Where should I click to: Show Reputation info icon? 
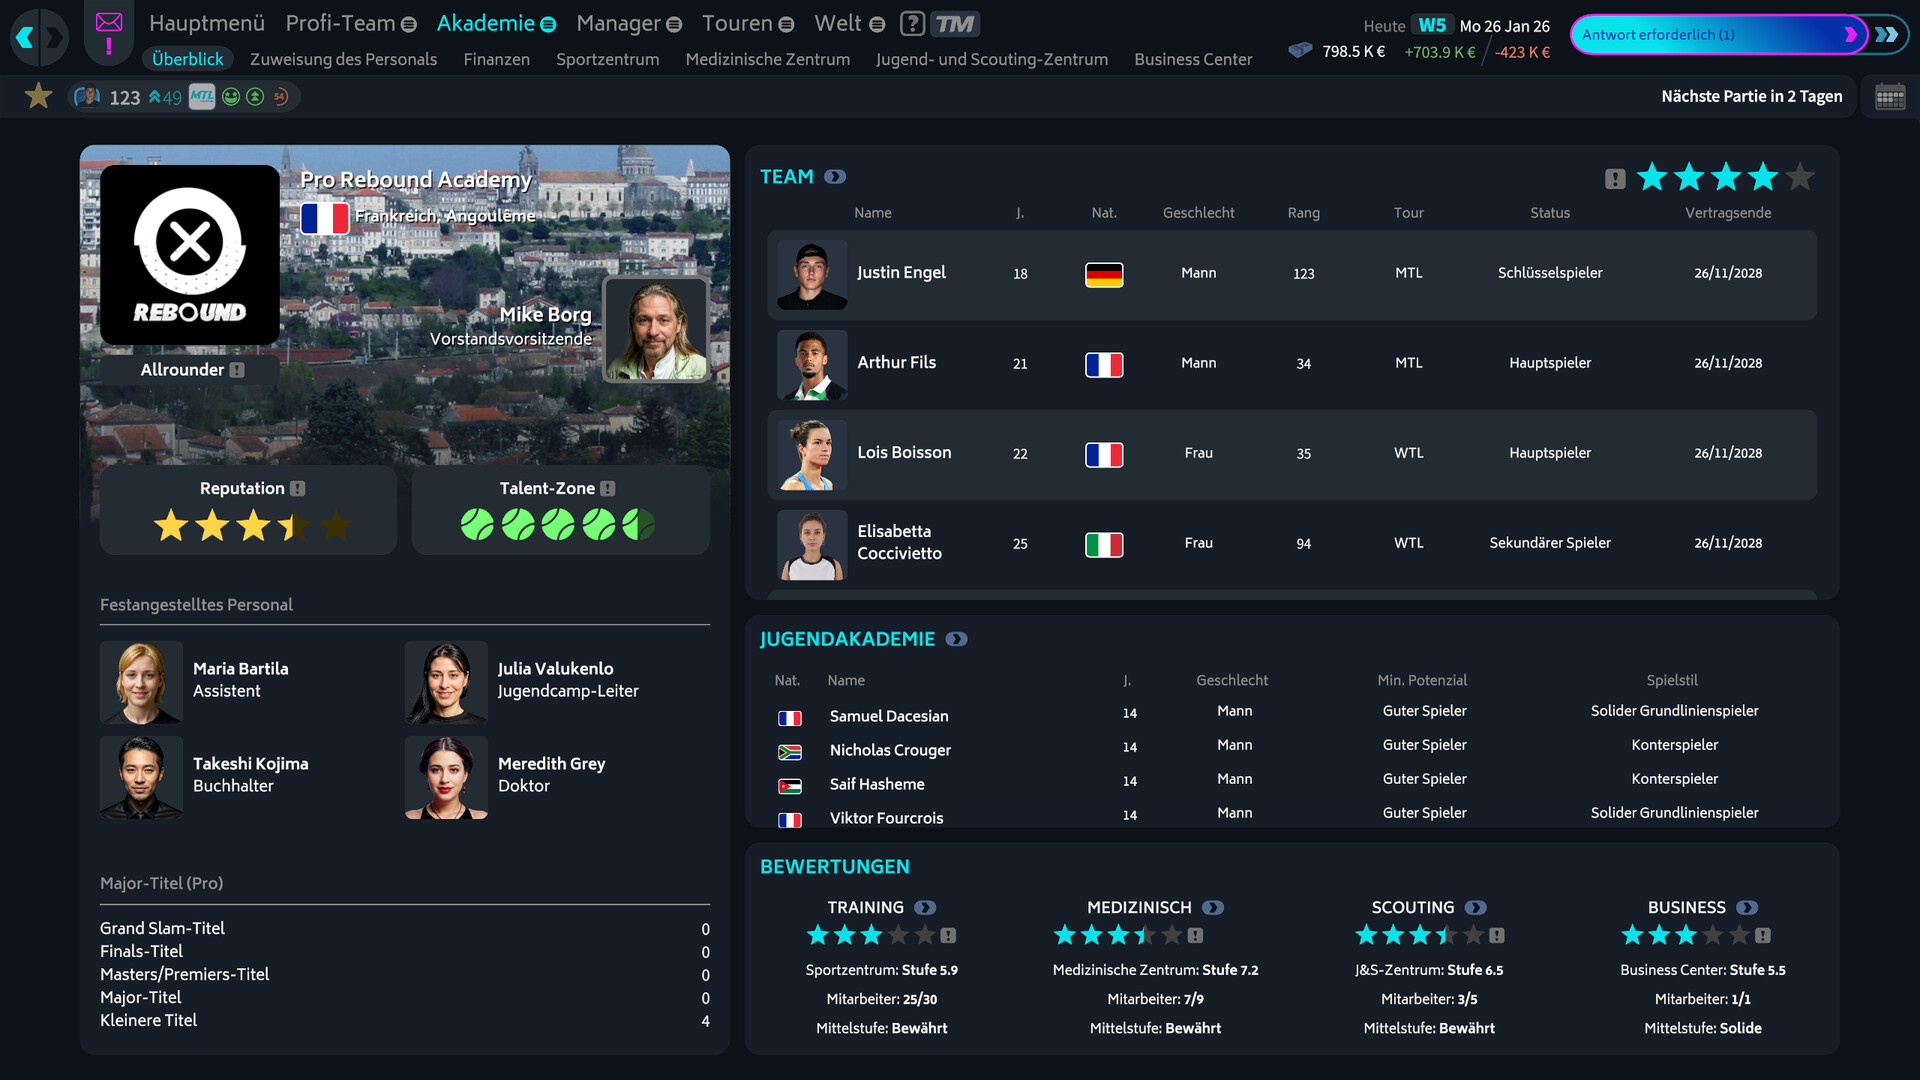tap(297, 489)
